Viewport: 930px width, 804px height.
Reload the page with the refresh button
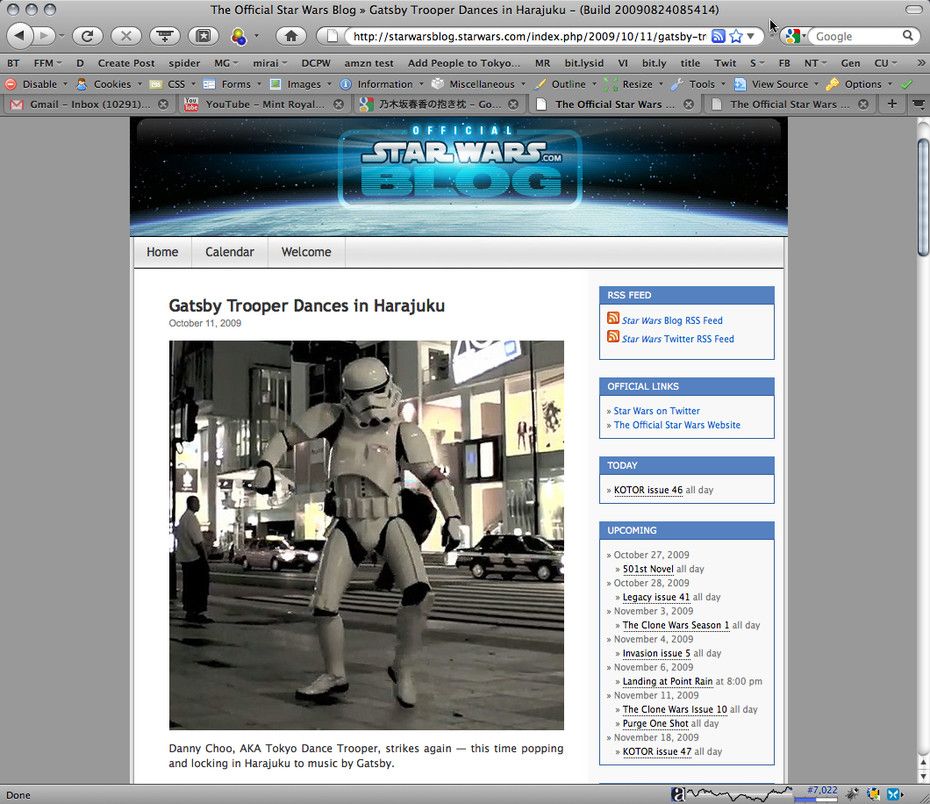point(87,36)
